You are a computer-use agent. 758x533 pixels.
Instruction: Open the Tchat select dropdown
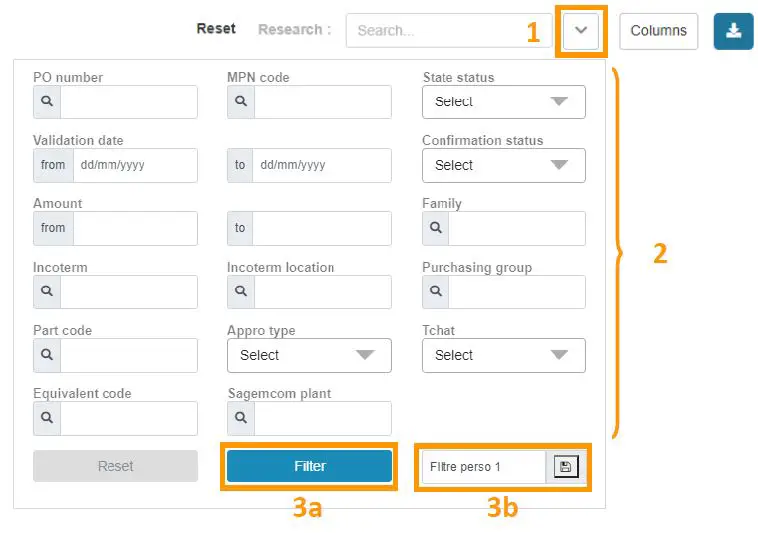503,355
